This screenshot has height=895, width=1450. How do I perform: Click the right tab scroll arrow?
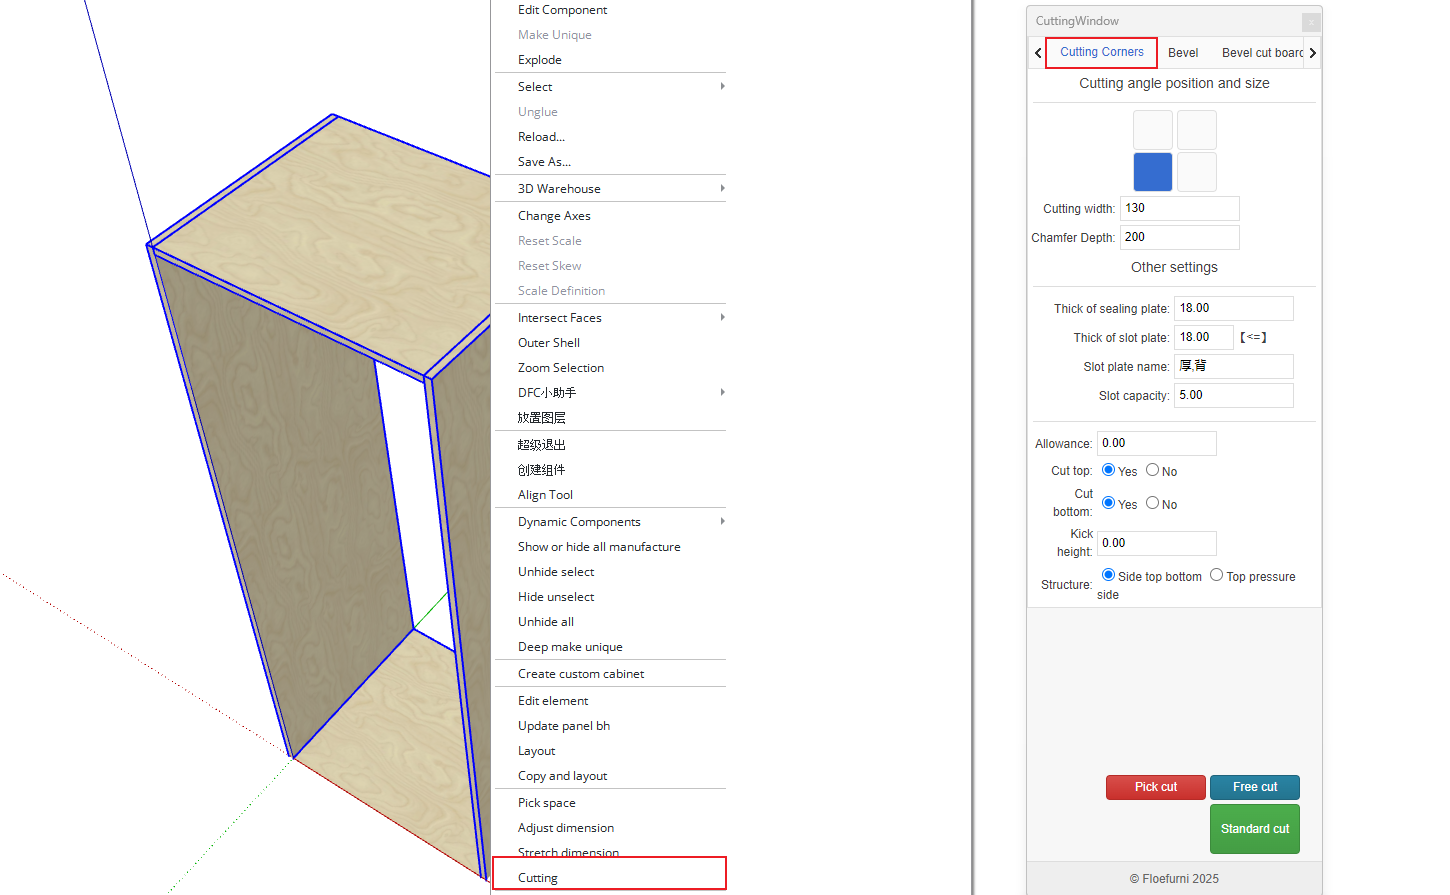1312,53
